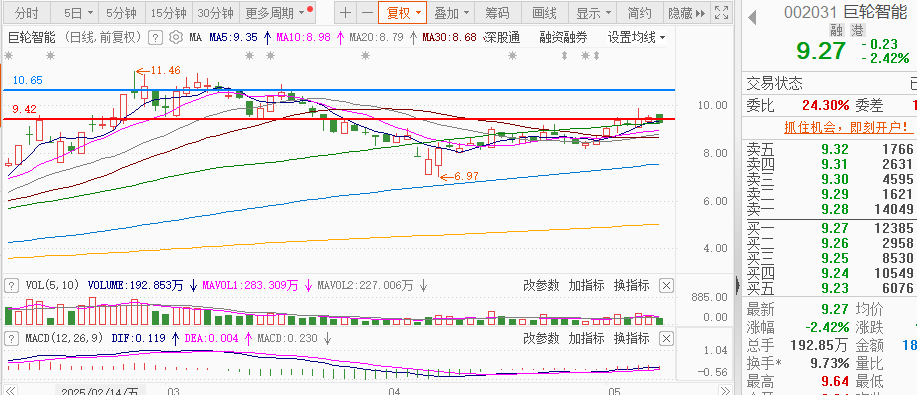This screenshot has width=917, height=395.
Task: Expand 更多周期 period dropdown
Action: coord(274,12)
